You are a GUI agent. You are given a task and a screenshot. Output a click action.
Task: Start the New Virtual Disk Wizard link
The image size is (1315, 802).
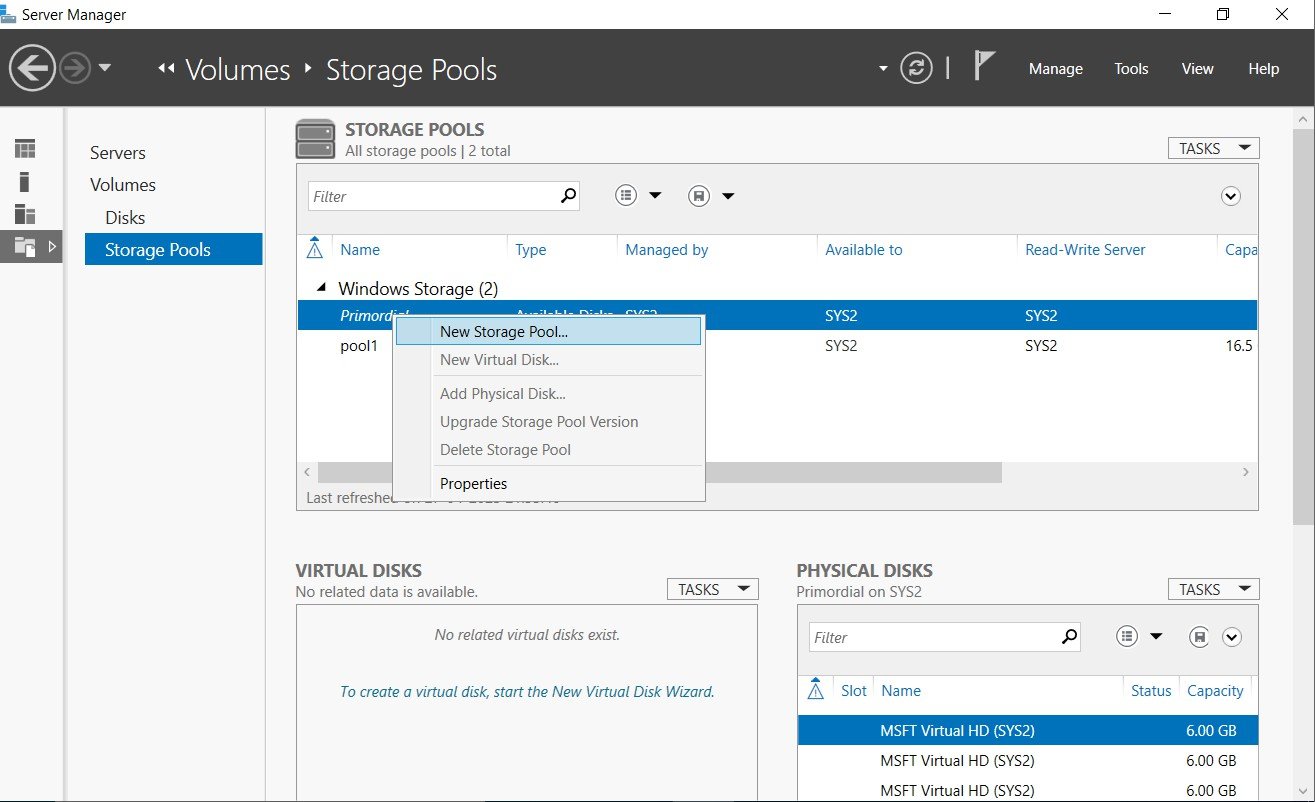(x=527, y=691)
